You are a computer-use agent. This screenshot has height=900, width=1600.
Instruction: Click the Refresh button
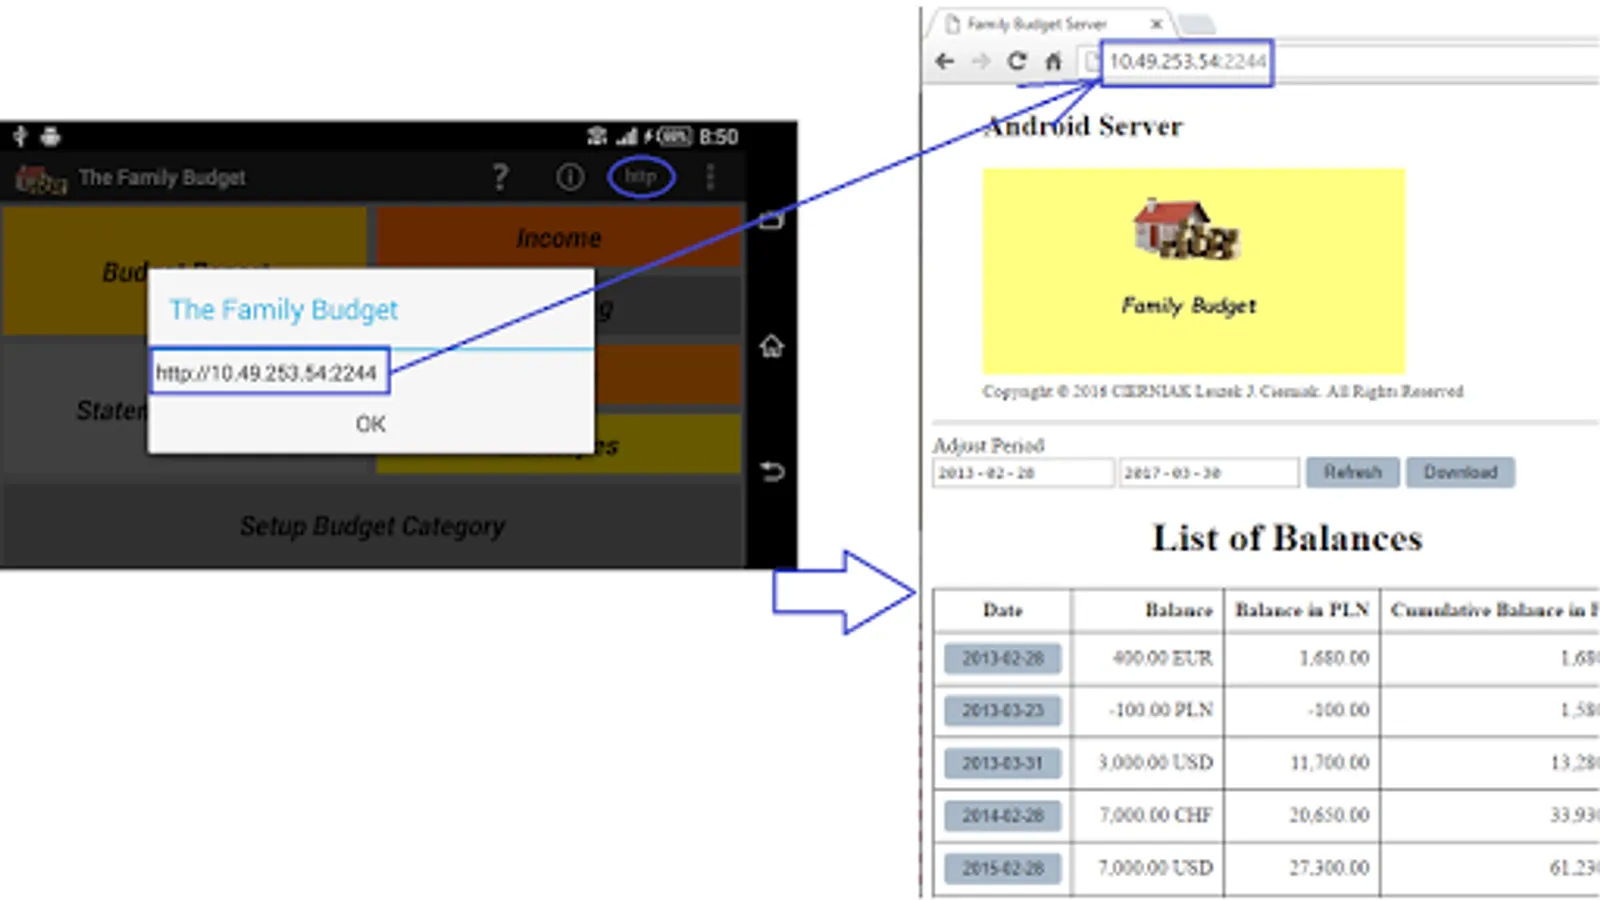pos(1353,472)
